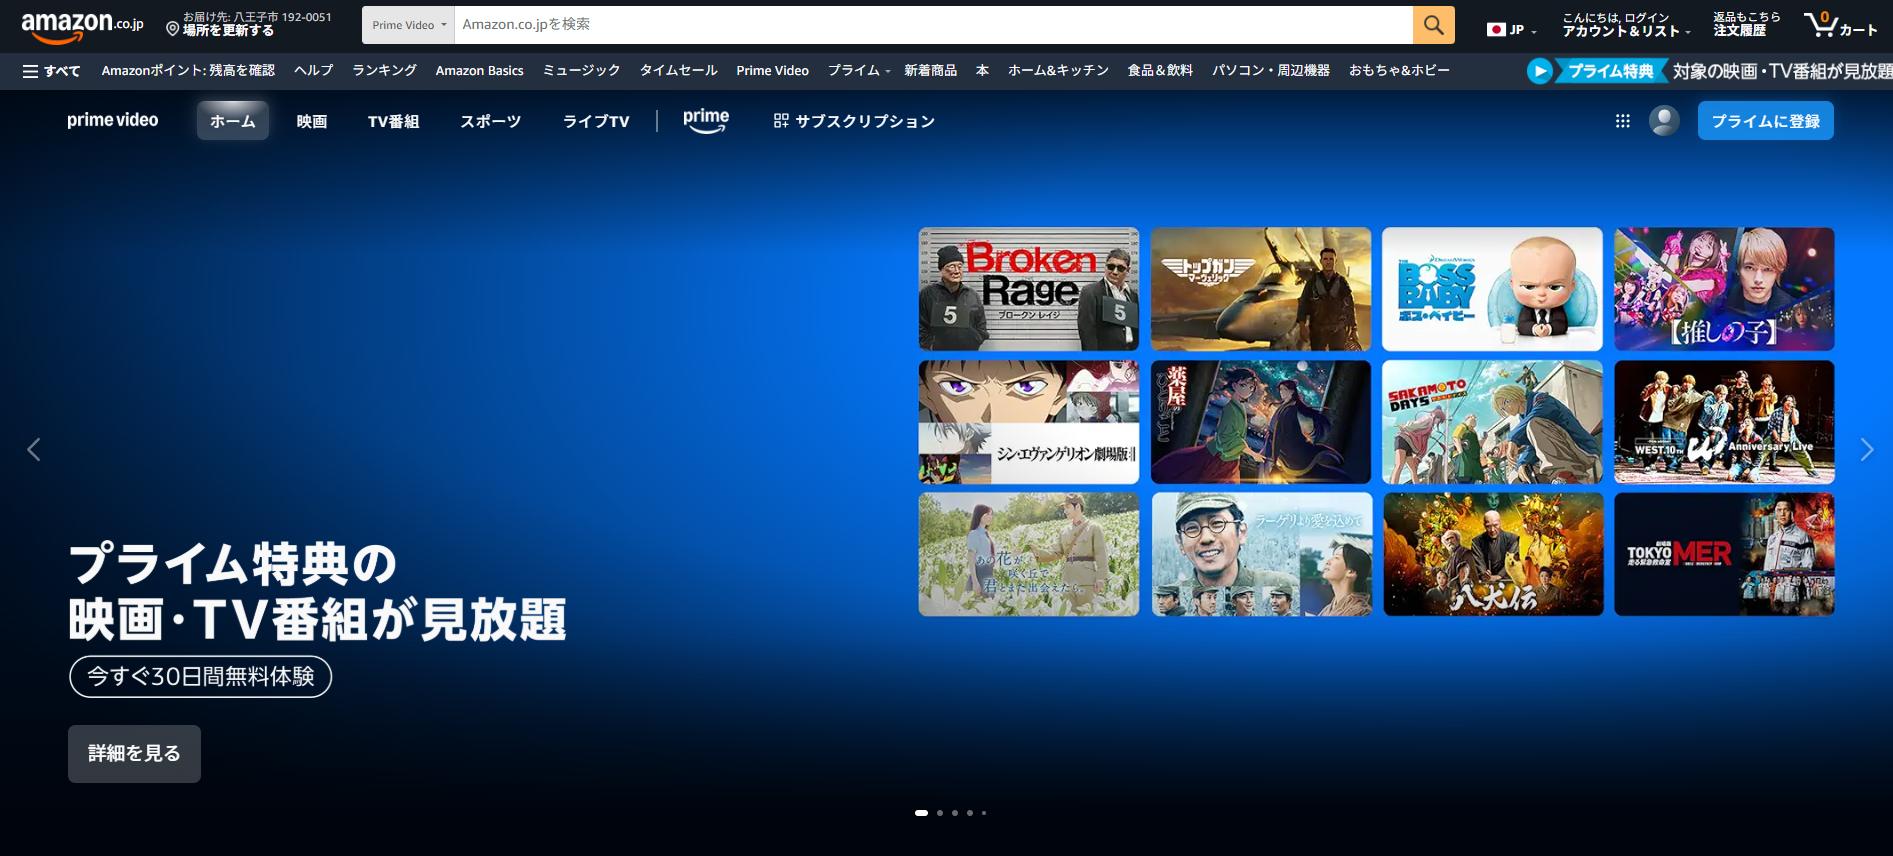Expand アカウント&リスト account menu
The width and height of the screenshot is (1893, 856).
1626,25
